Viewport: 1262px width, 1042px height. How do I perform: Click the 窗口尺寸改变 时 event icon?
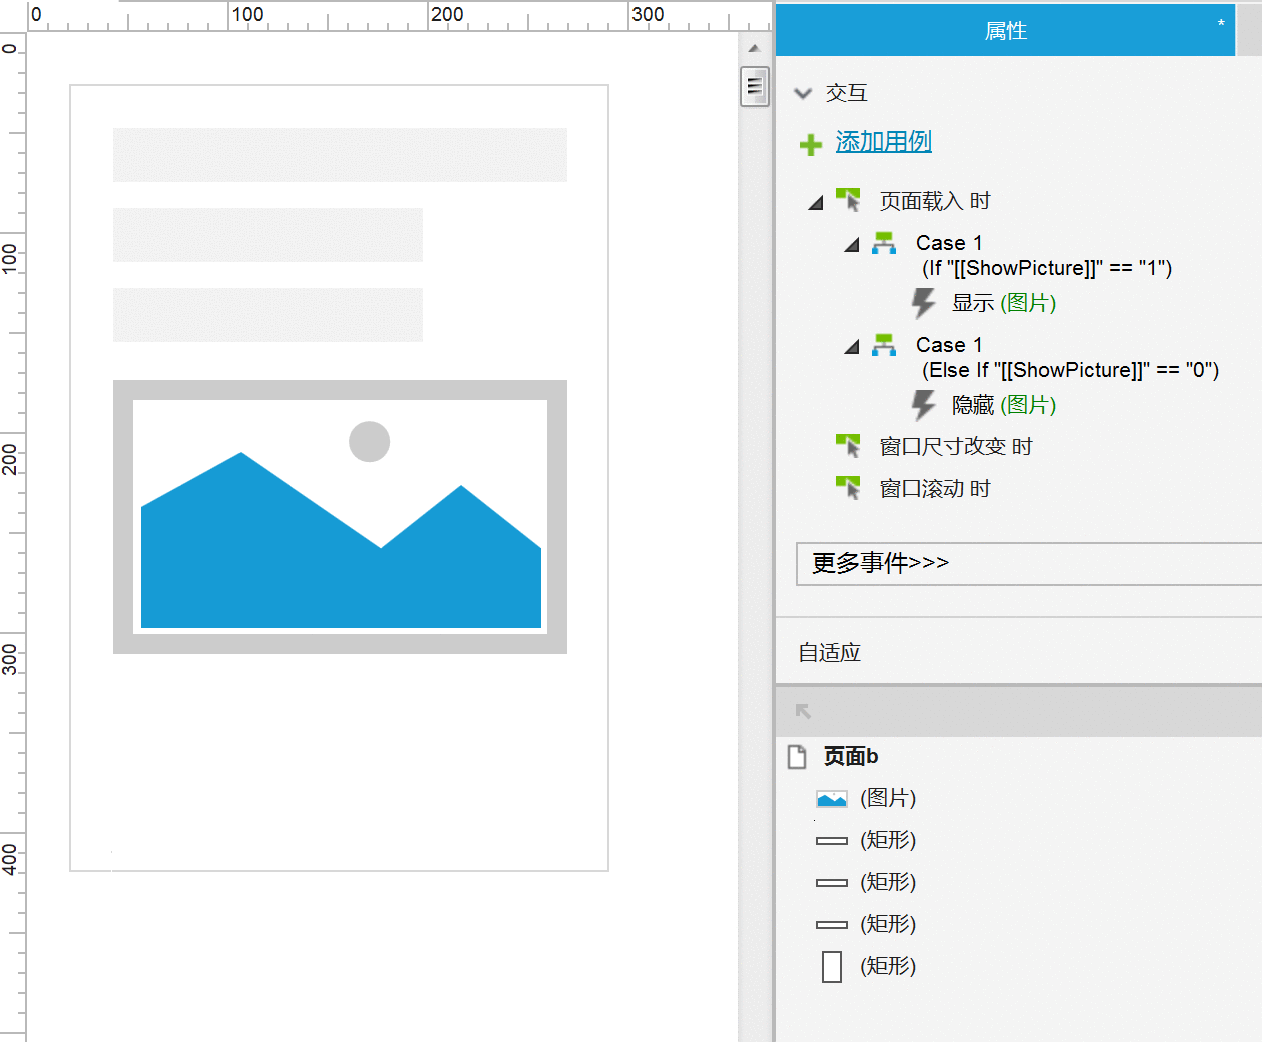pyautogui.click(x=848, y=446)
